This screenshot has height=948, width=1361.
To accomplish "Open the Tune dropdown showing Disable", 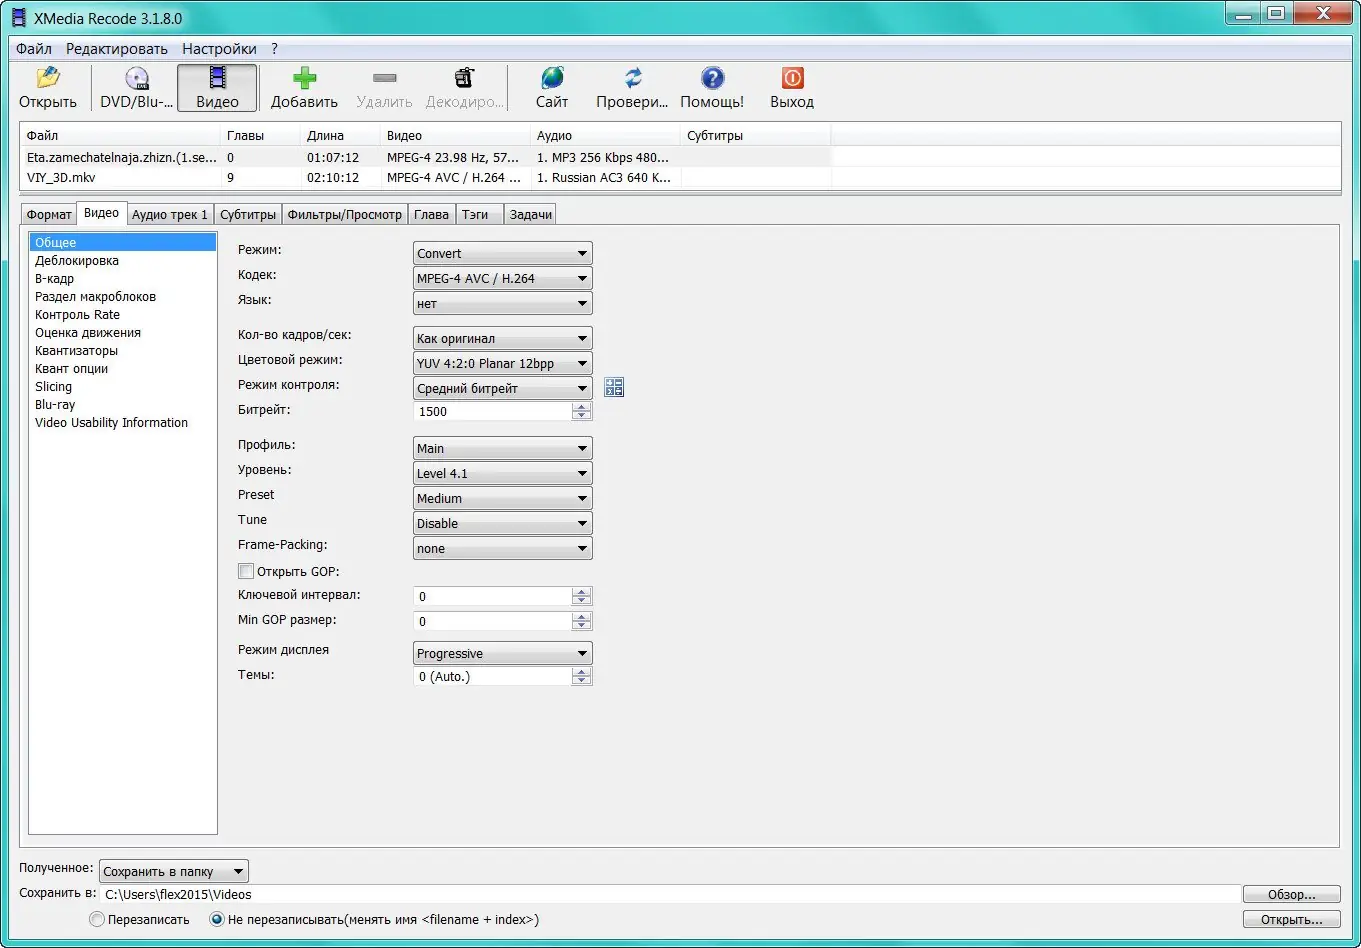I will (503, 523).
